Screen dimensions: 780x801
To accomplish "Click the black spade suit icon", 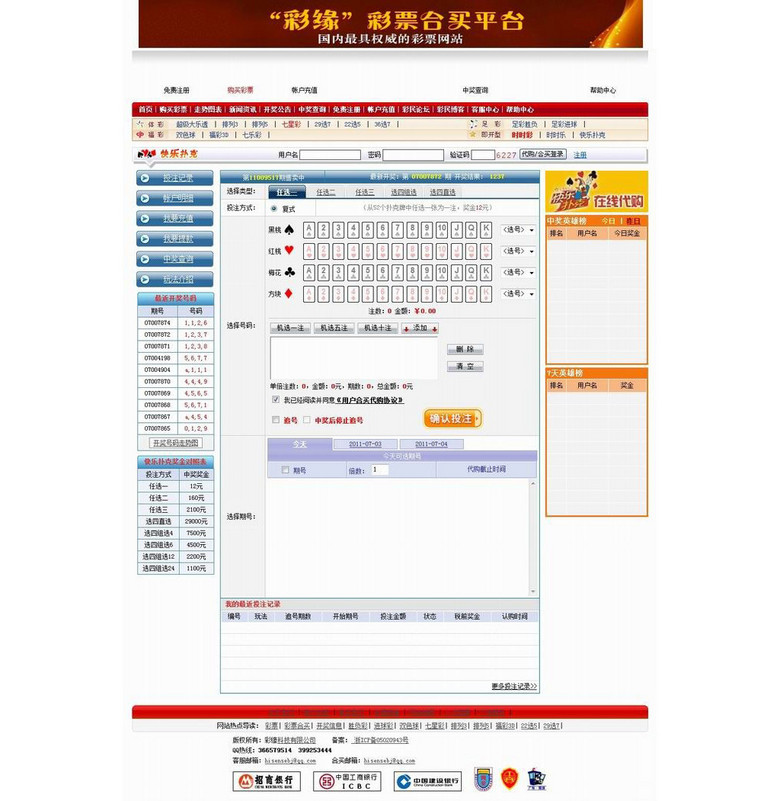I will point(289,229).
